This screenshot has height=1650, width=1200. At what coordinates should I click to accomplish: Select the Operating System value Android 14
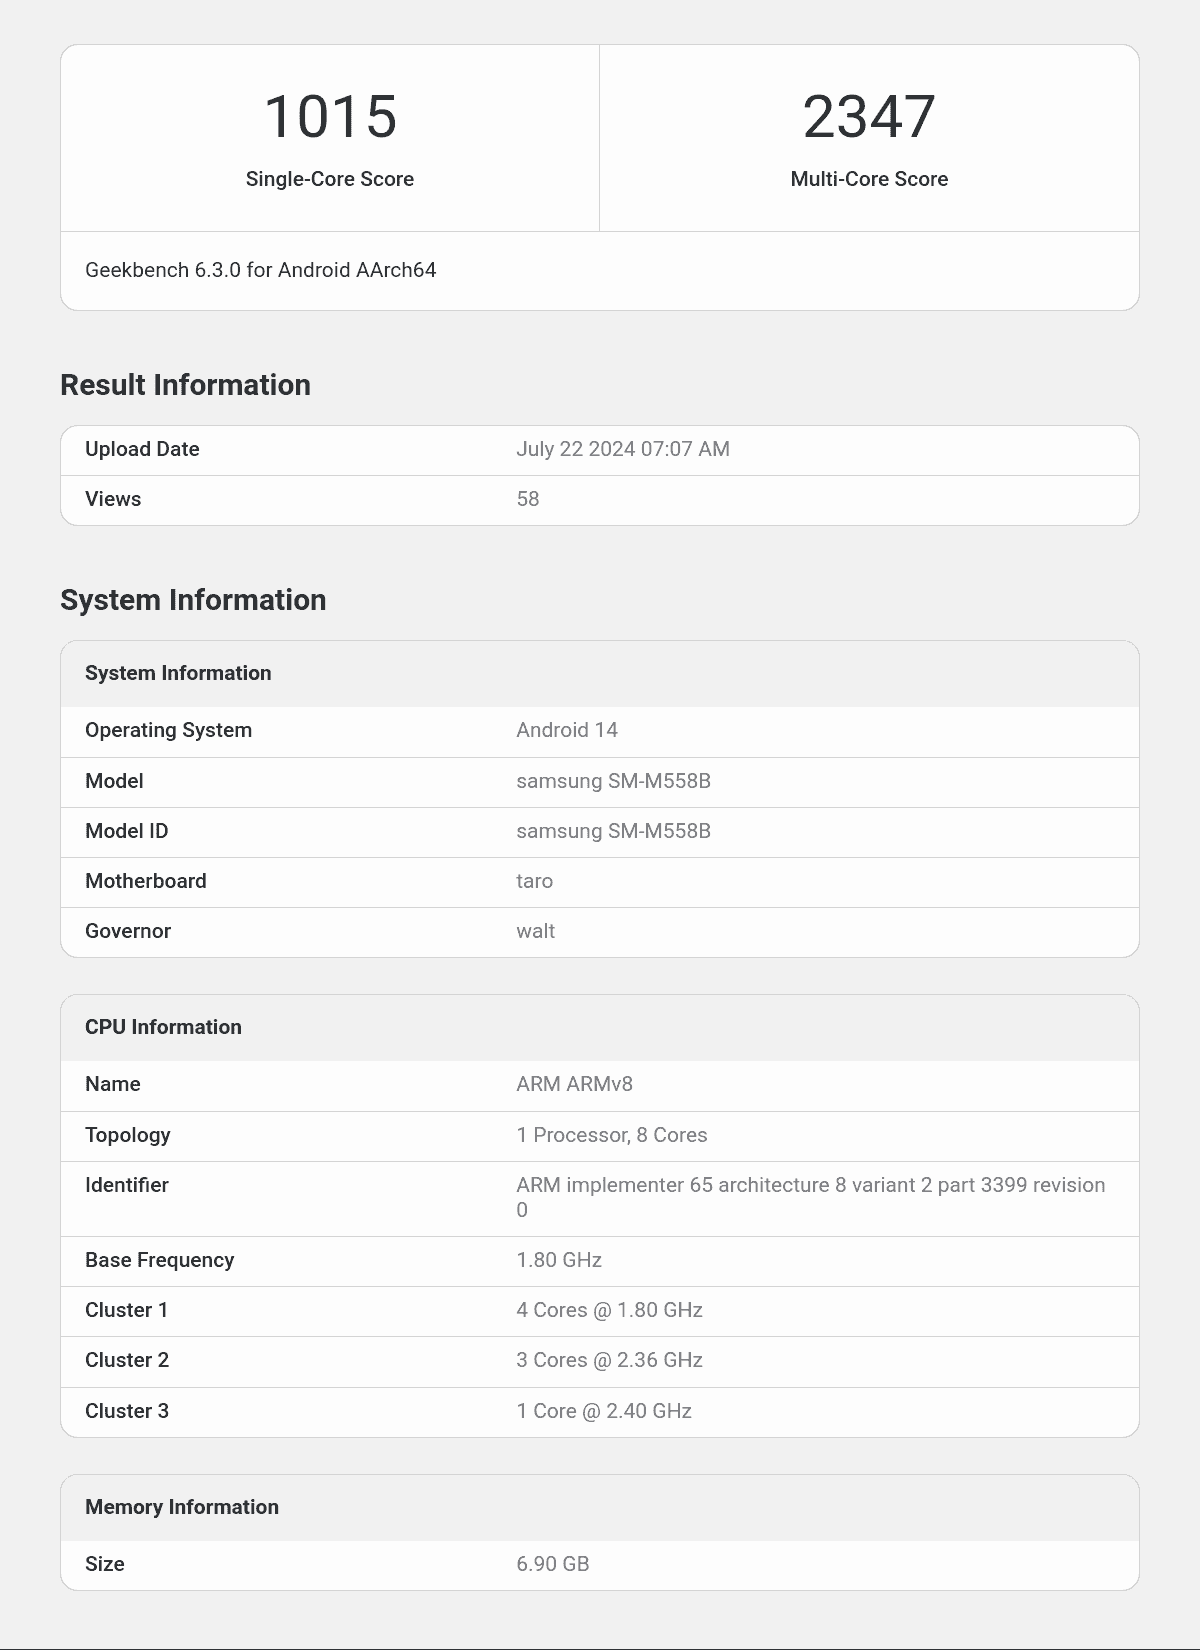coord(566,730)
